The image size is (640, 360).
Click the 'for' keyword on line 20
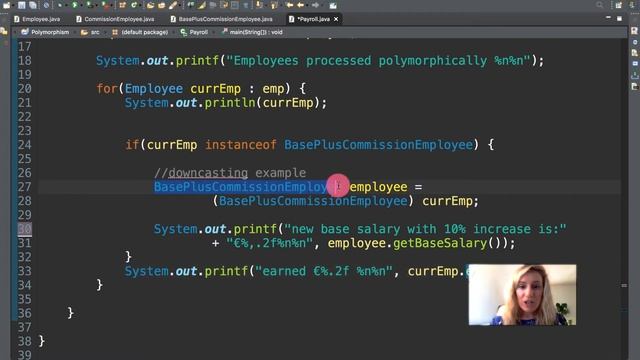(x=107, y=89)
